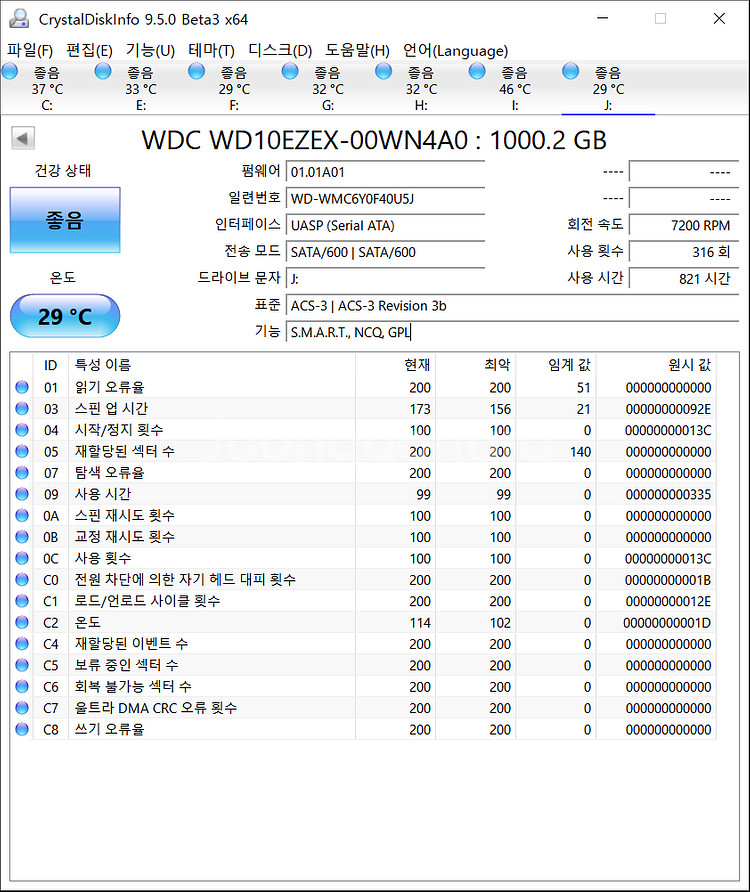Screen dimensions: 750x892
Task: Click the 7200 RPM rotation speed field
Action: click(x=684, y=226)
